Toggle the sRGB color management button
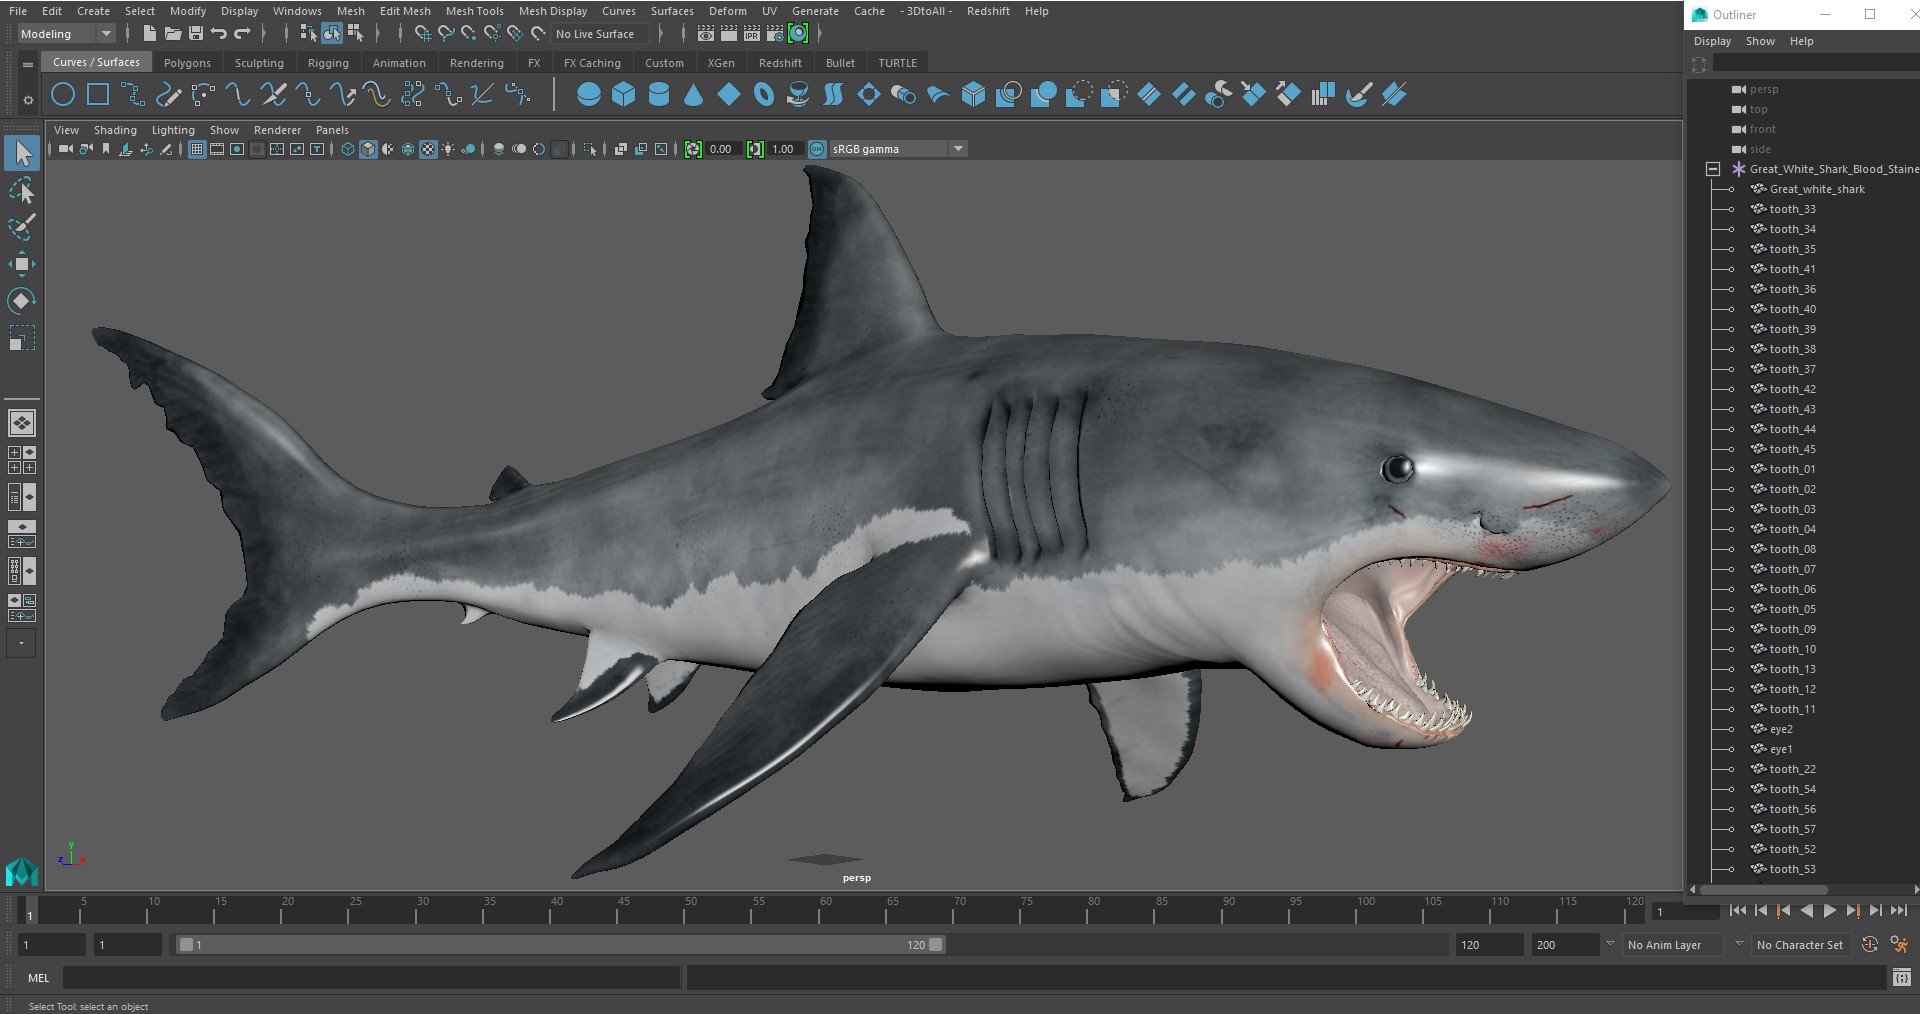 (x=817, y=149)
